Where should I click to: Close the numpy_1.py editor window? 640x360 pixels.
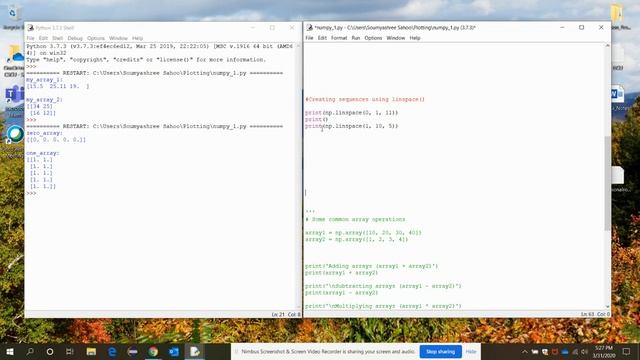(x=601, y=27)
